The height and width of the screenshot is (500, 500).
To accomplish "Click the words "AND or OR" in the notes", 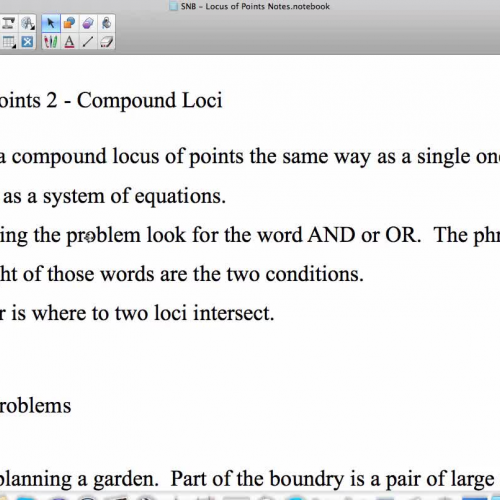I will [362, 235].
